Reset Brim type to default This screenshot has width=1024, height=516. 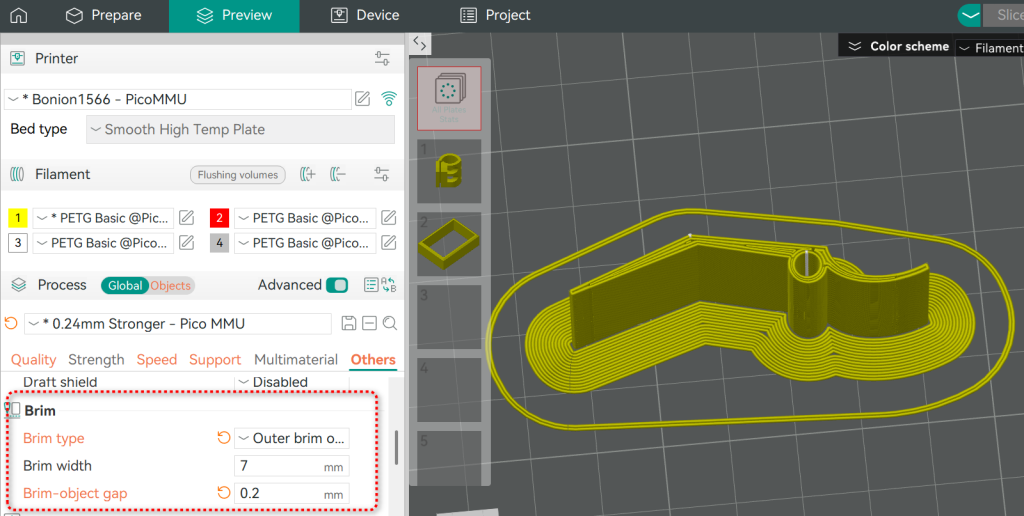pyautogui.click(x=224, y=438)
